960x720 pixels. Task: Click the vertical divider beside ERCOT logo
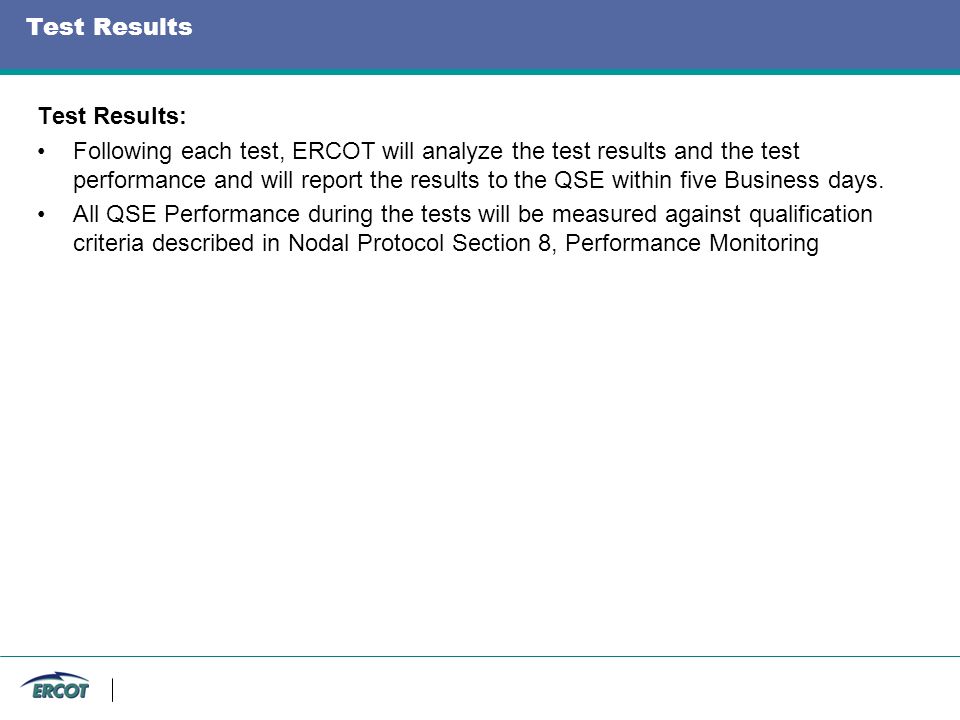pos(113,690)
